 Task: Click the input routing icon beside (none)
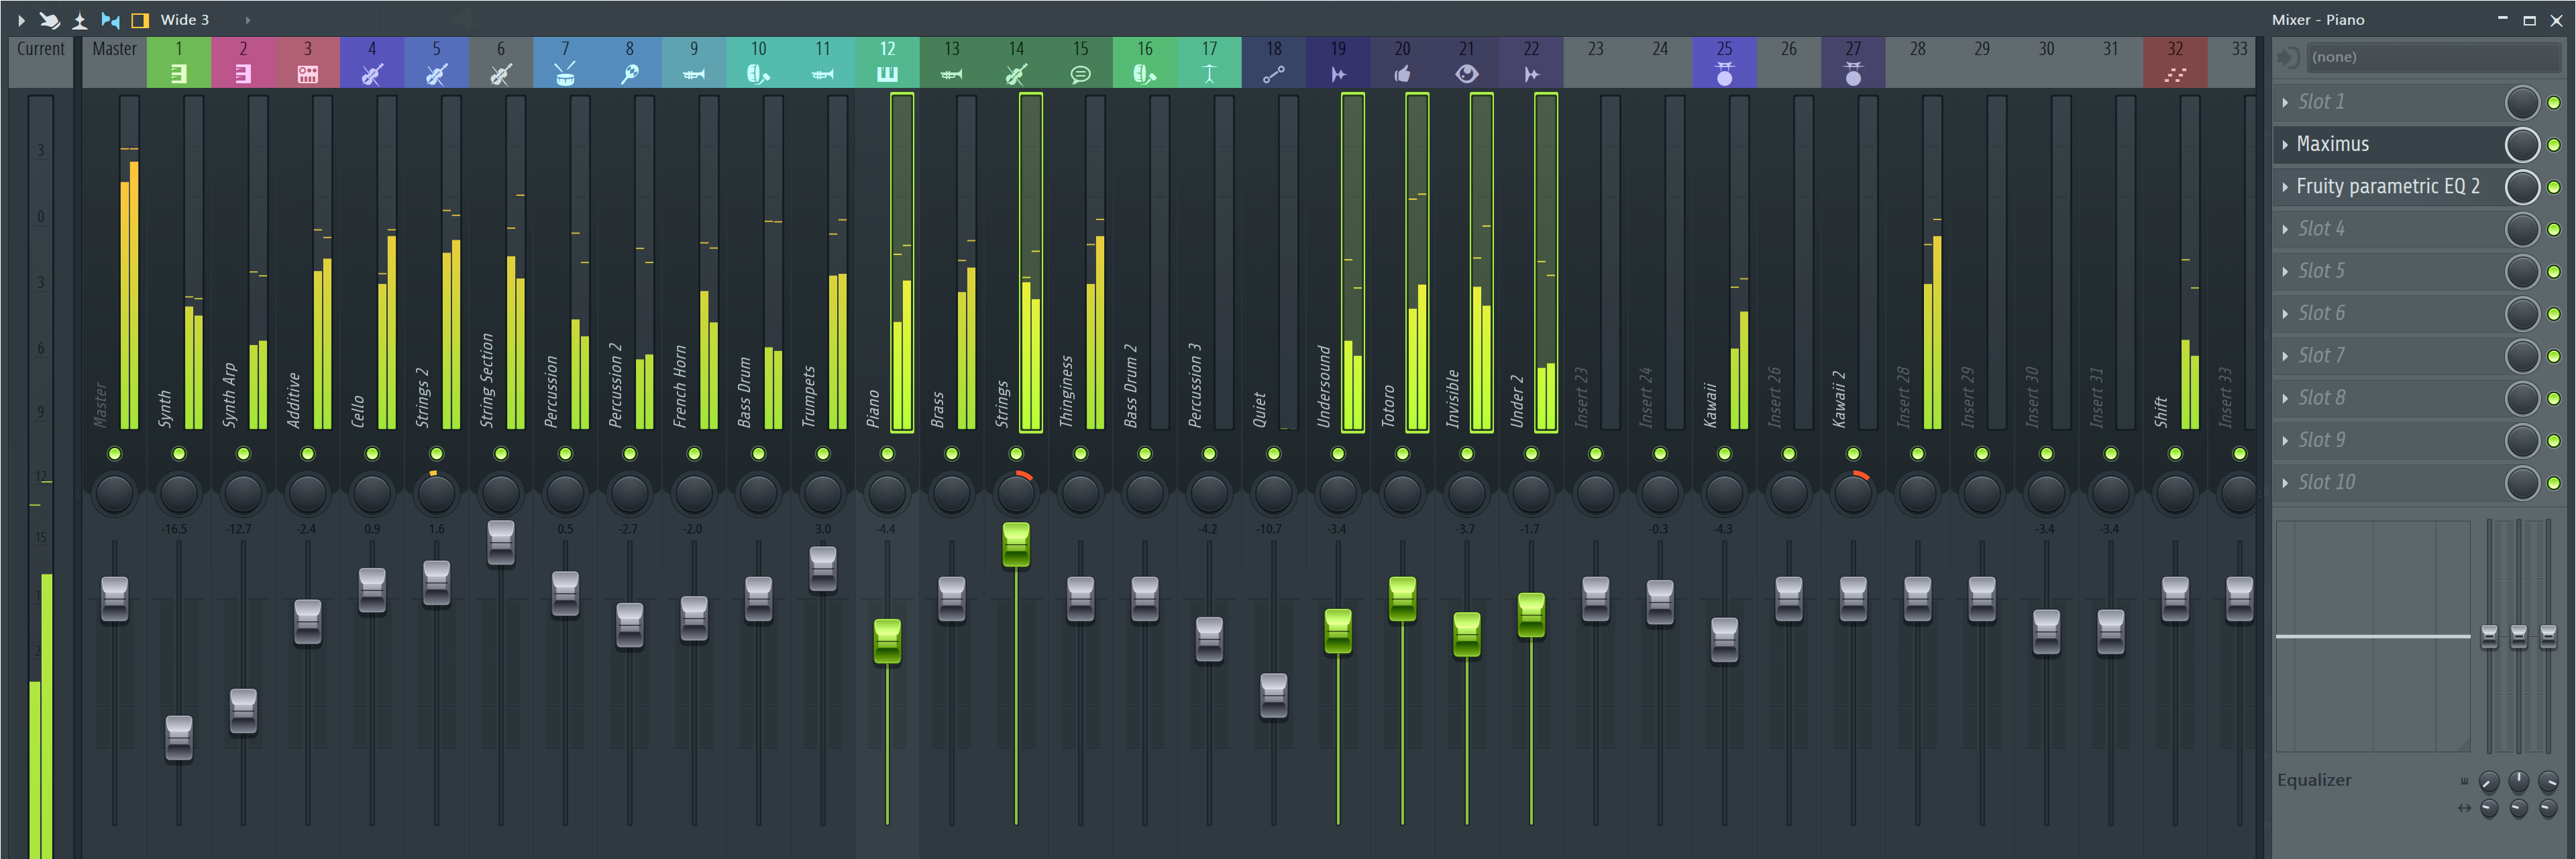[2287, 57]
